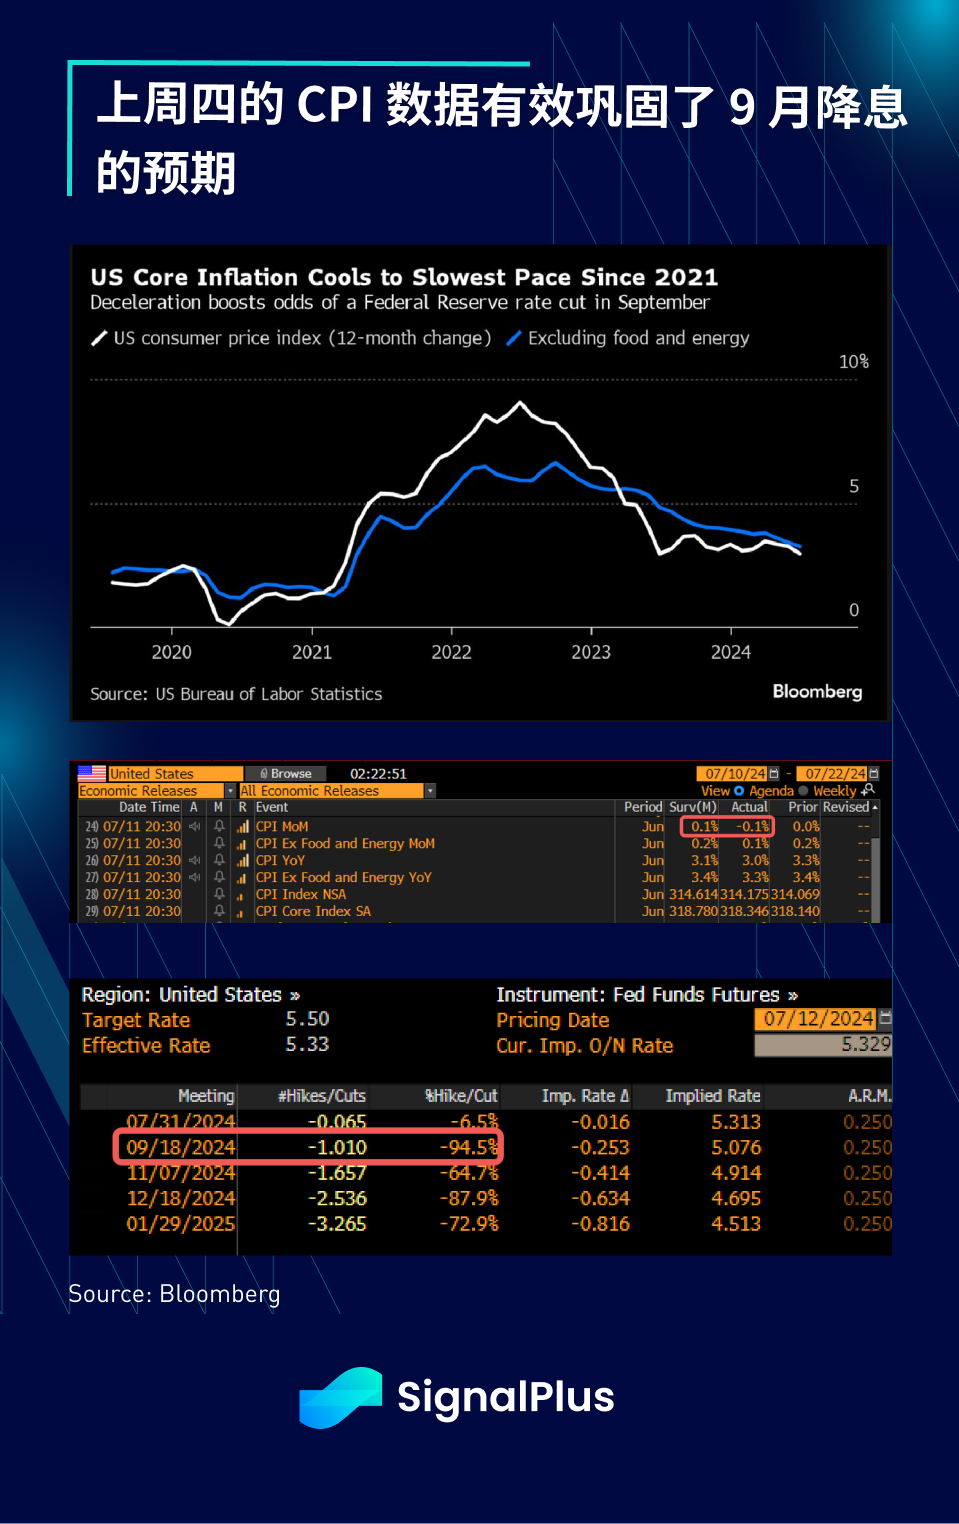Sort by the Actual column header

pos(749,807)
